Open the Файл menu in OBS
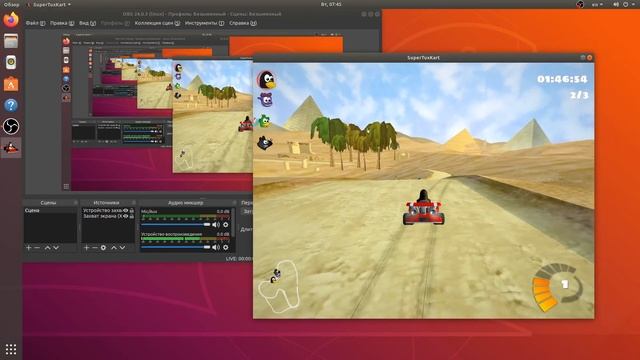Screen dimensions: 640x360 pos(36,23)
